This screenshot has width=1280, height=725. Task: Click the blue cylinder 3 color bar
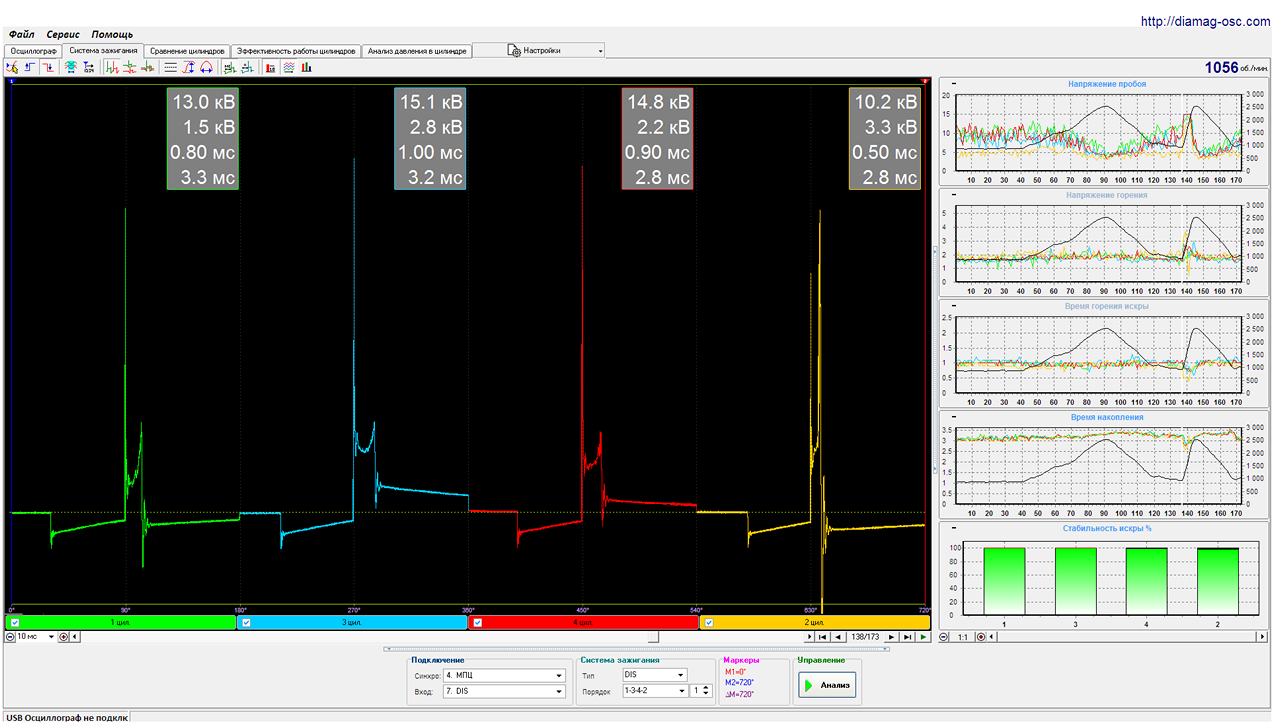coord(353,622)
